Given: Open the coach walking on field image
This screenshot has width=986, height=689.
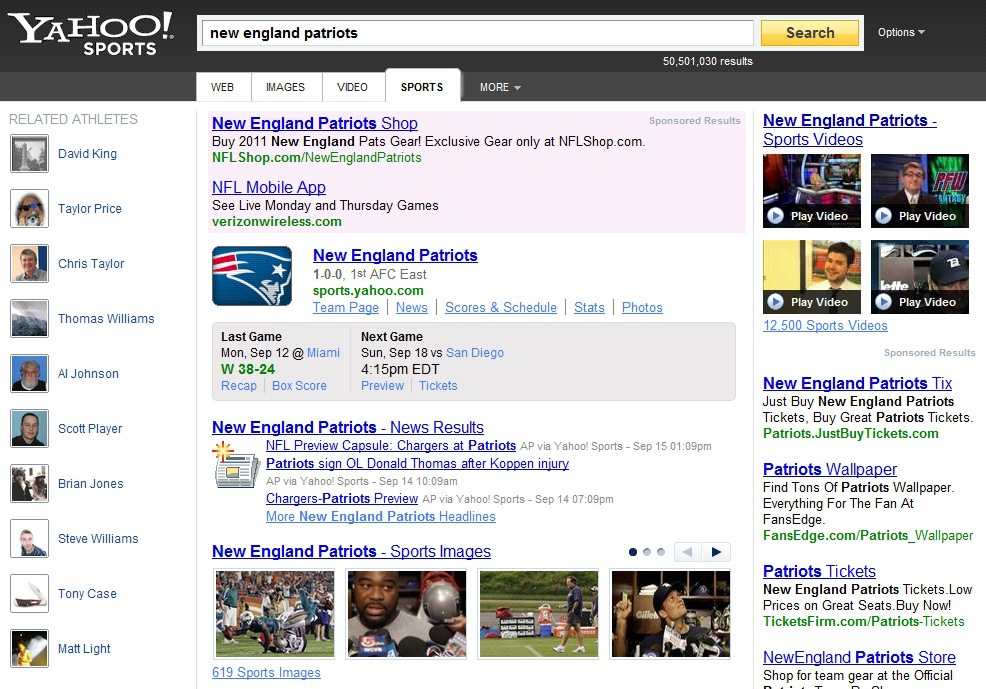Looking at the screenshot, I should [539, 614].
